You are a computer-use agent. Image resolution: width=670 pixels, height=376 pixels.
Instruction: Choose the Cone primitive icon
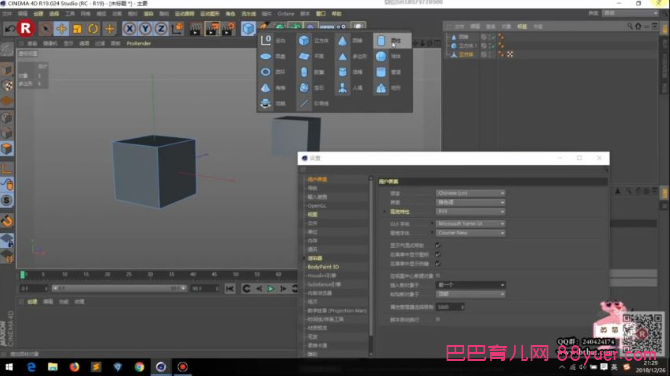point(342,41)
